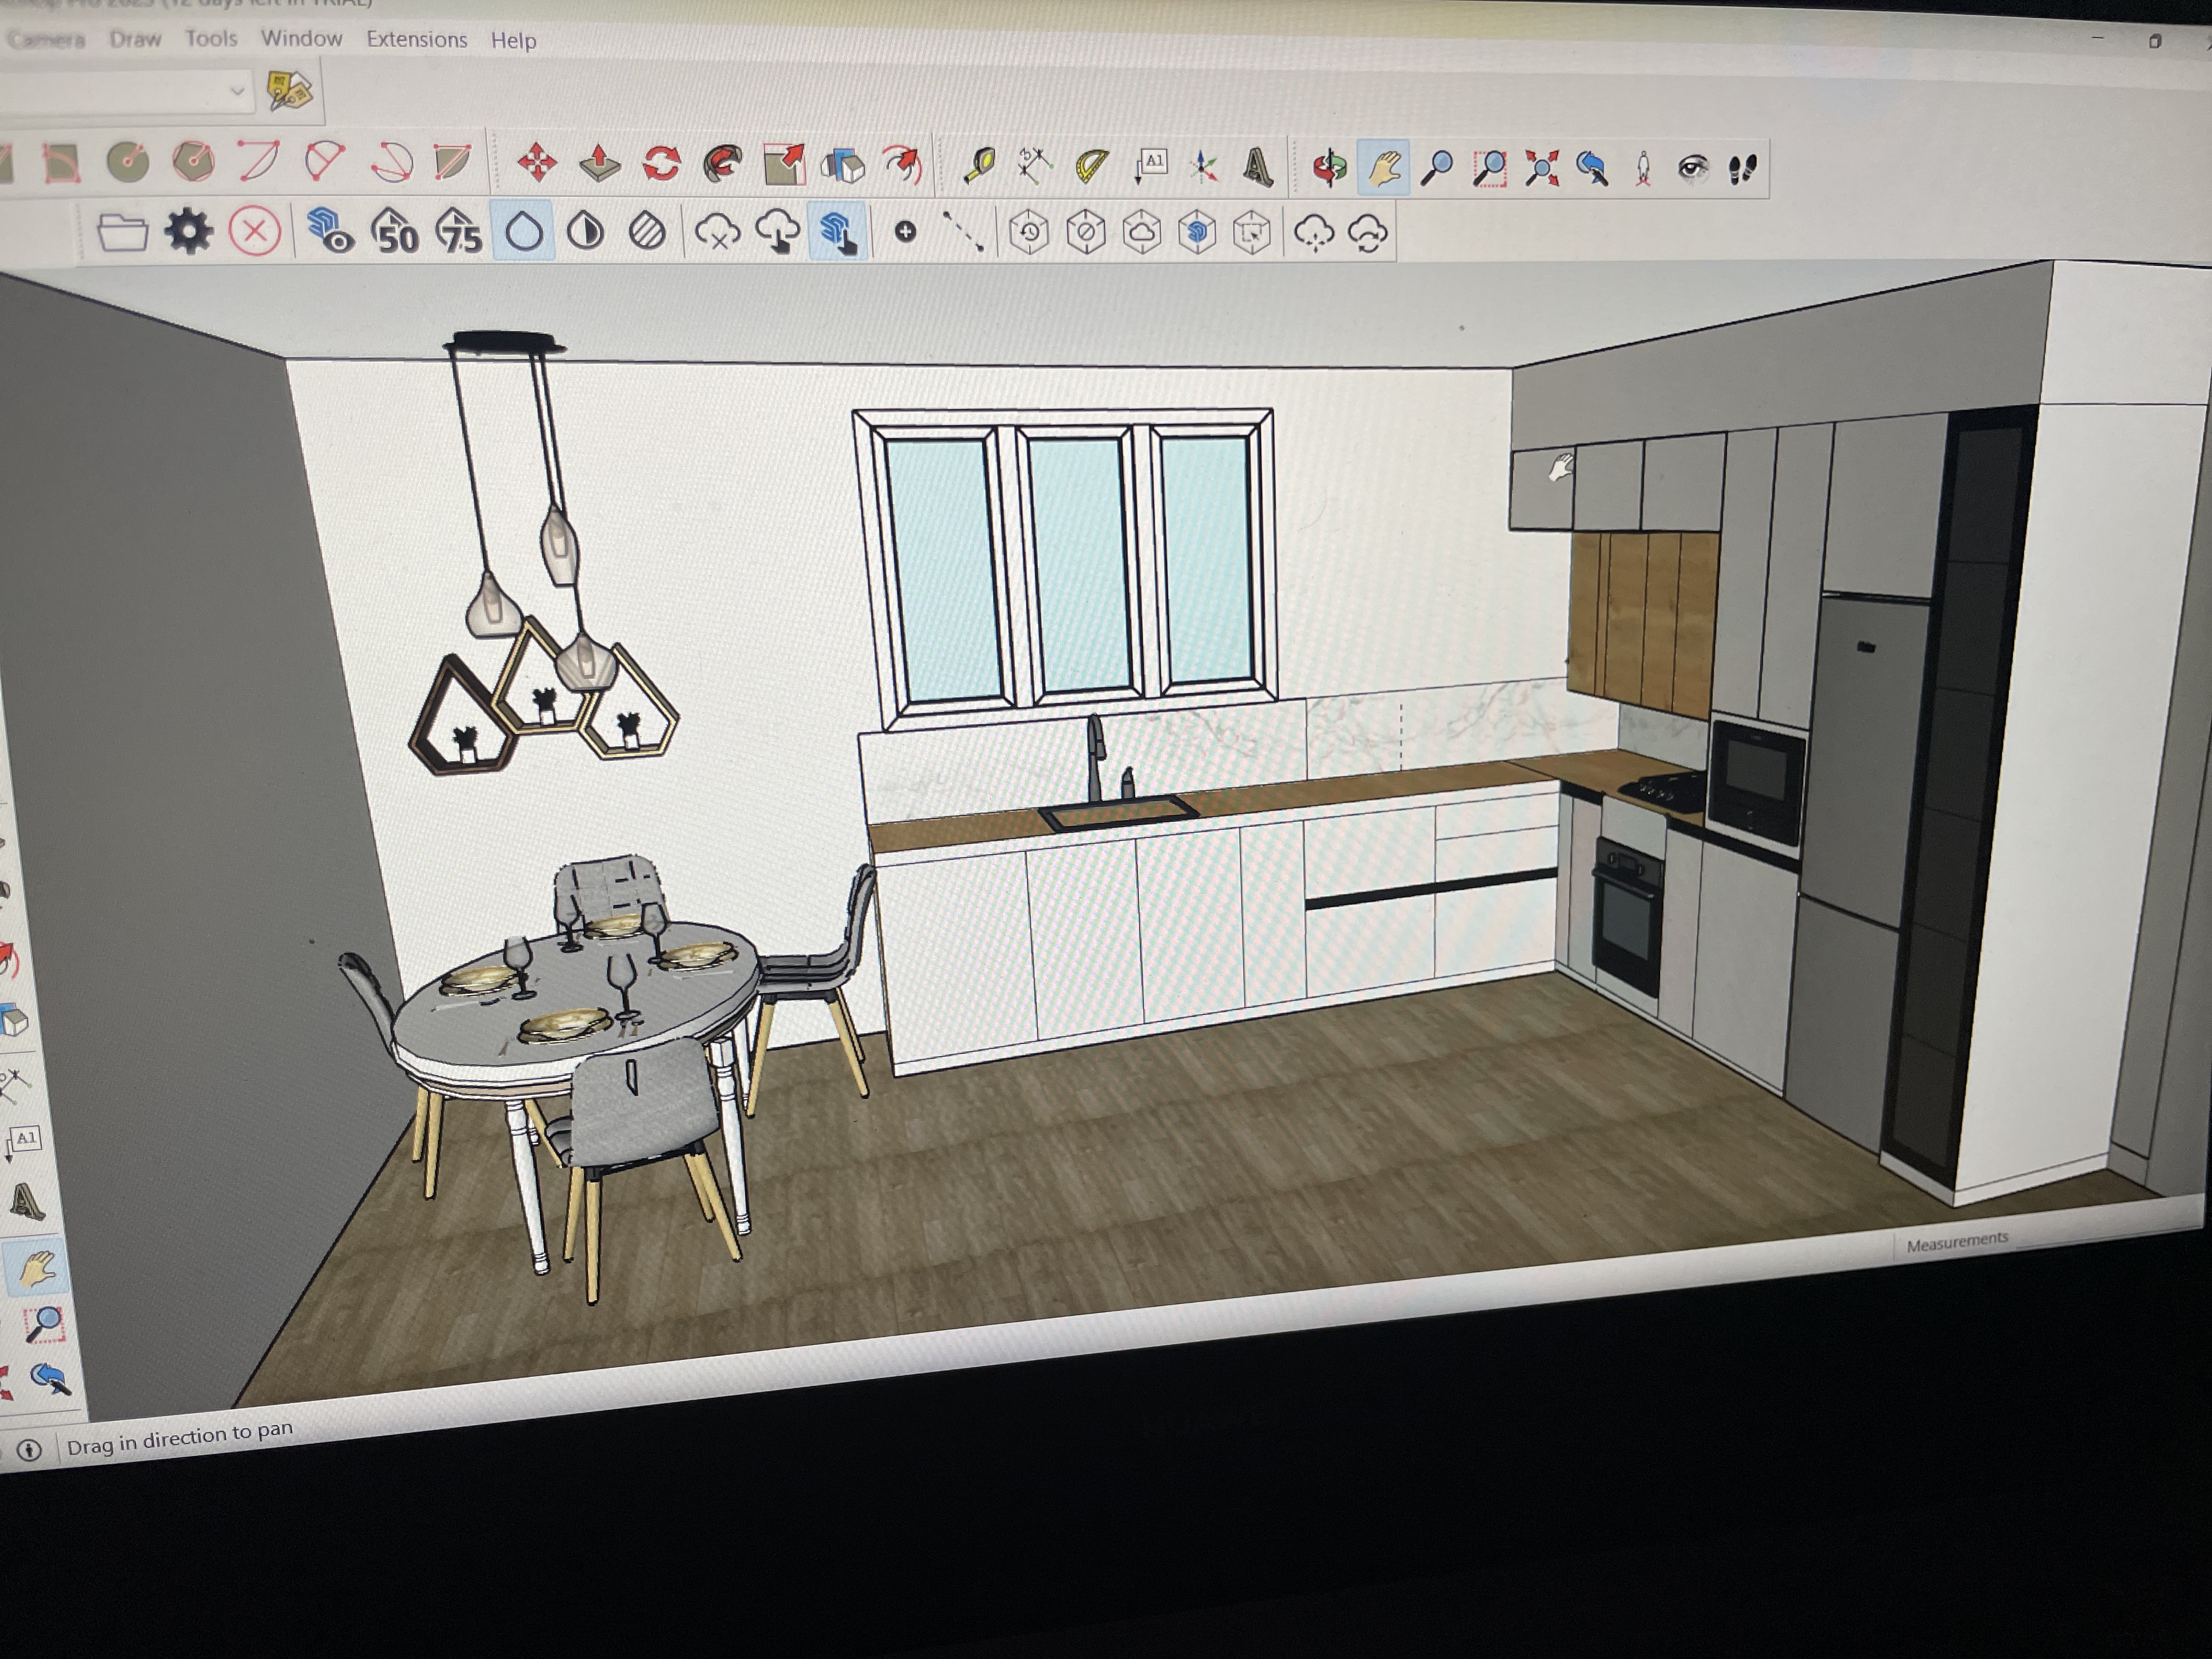Open the Extensions menu
This screenshot has width=2212, height=1659.
(416, 39)
